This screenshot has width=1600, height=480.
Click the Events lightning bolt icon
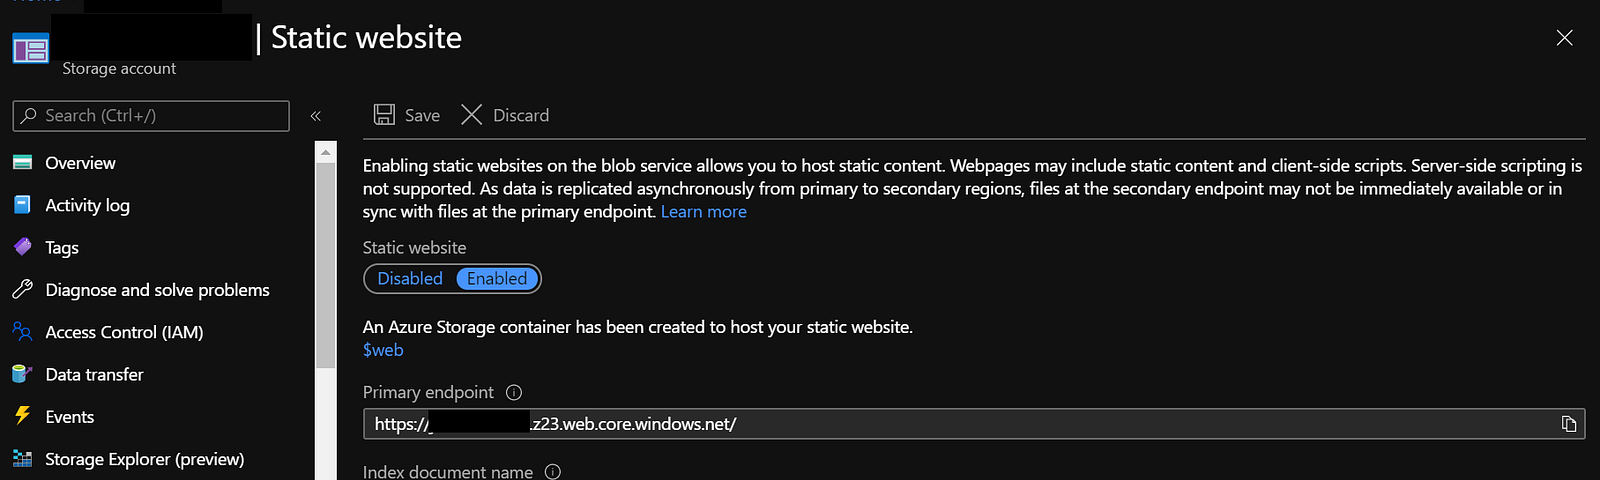pos(22,416)
